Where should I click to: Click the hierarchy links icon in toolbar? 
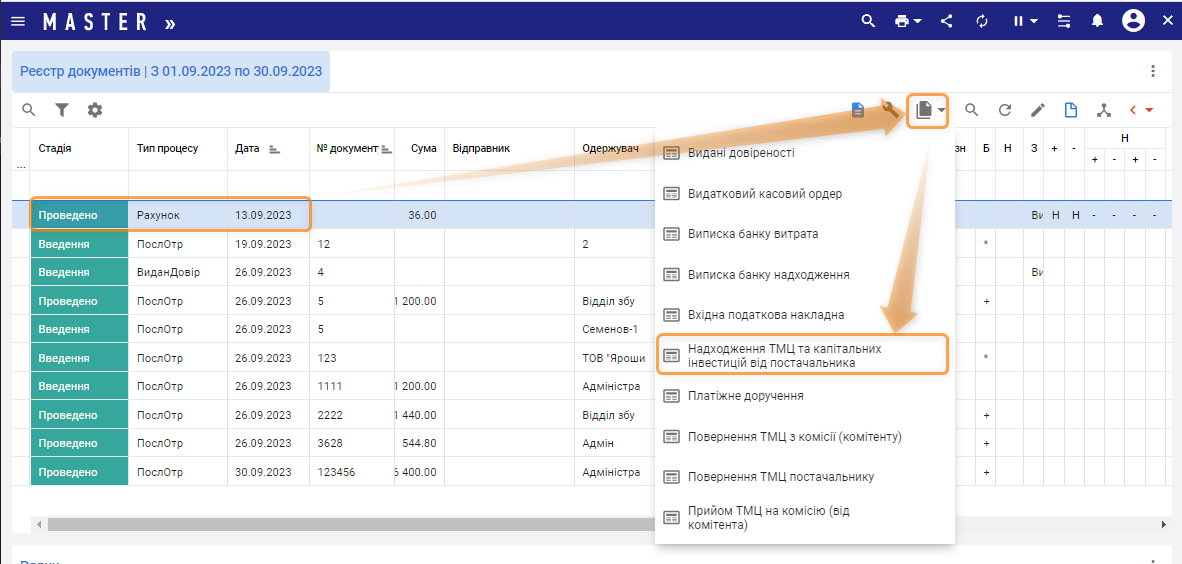pyautogui.click(x=1103, y=110)
